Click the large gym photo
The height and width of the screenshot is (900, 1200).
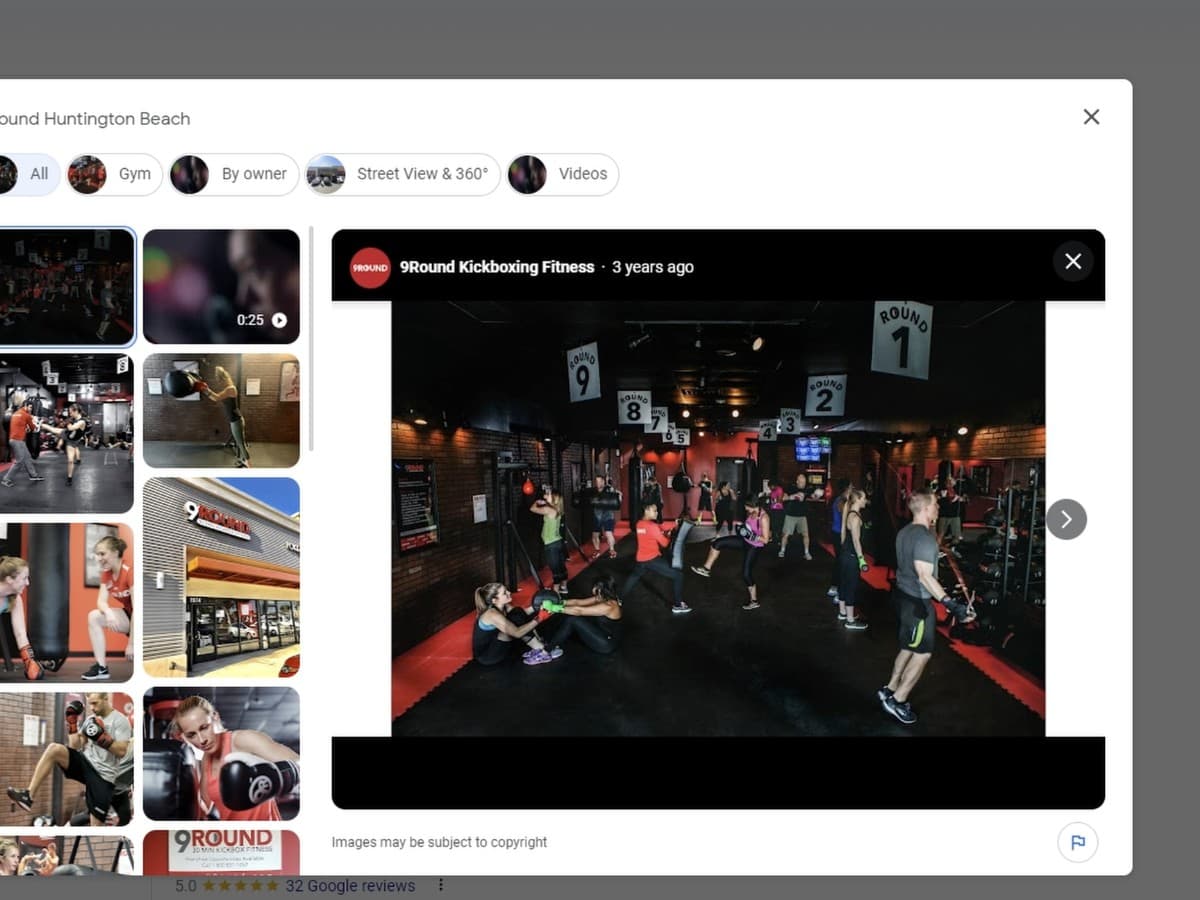(x=718, y=518)
